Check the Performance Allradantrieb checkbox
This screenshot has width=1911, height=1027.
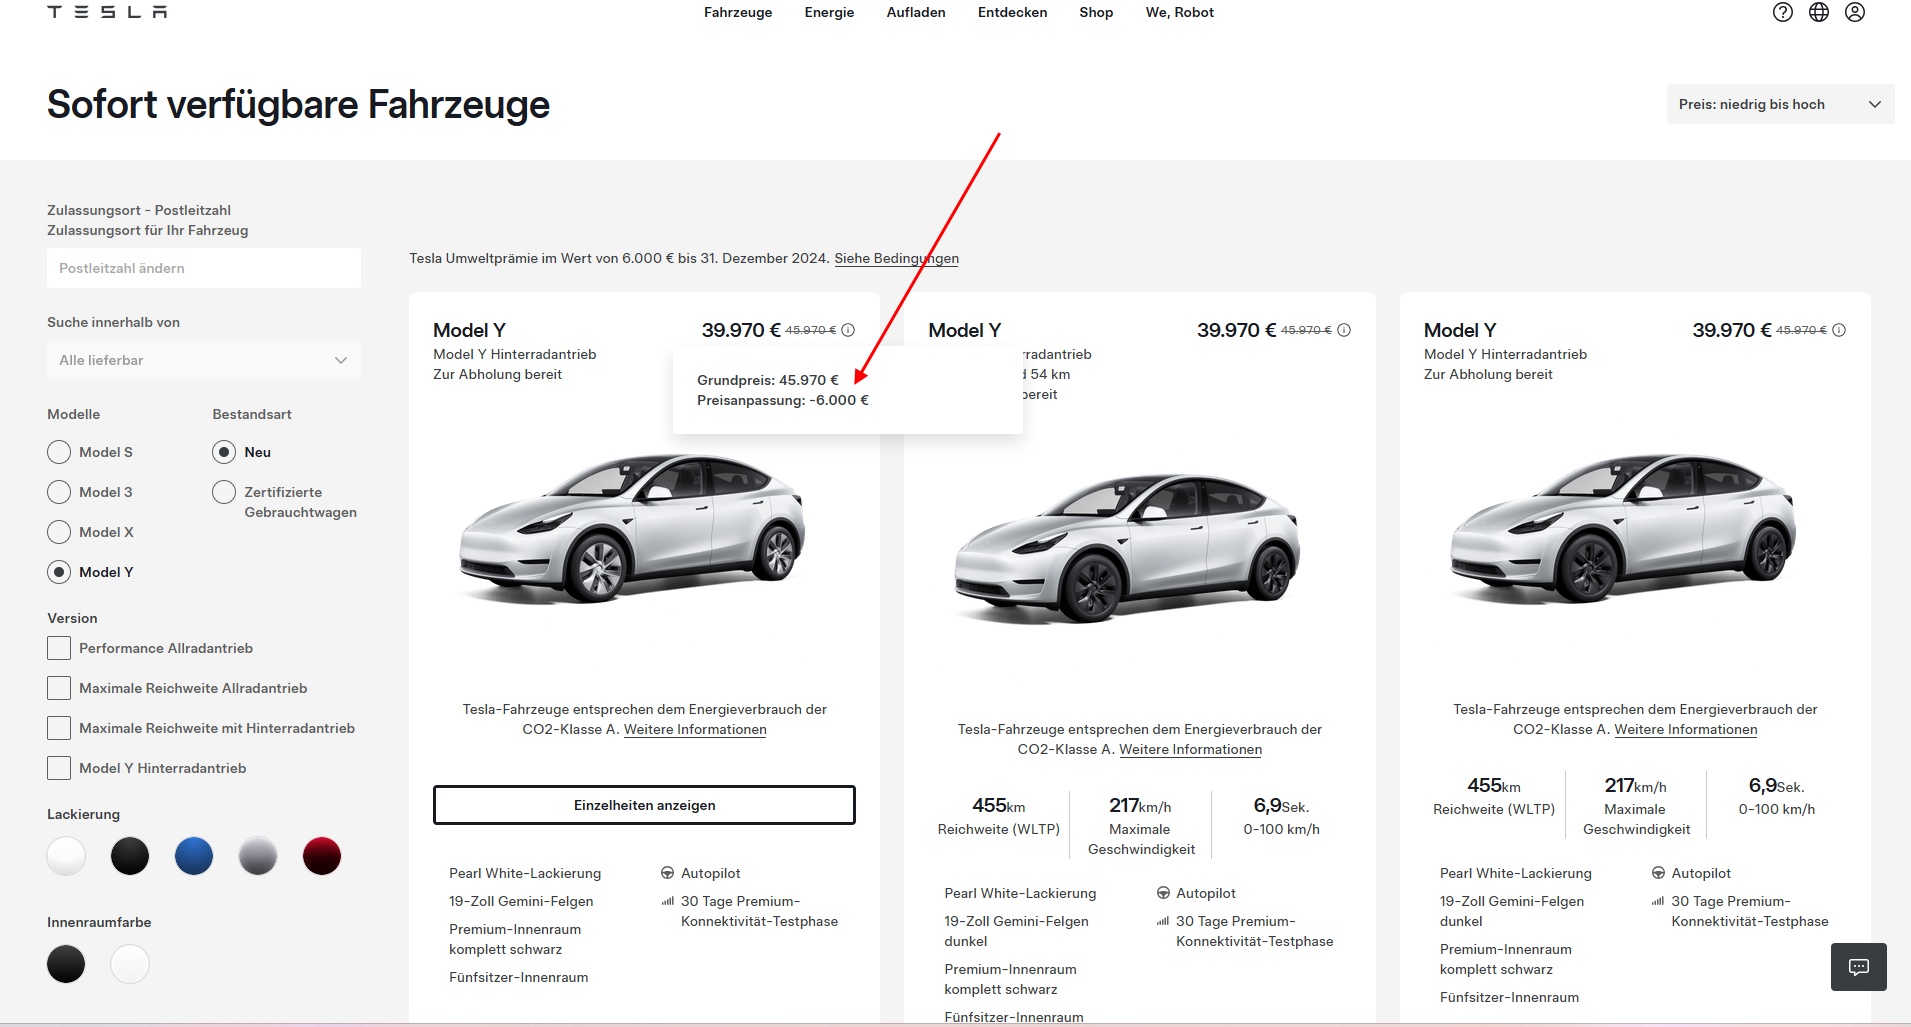pos(59,648)
